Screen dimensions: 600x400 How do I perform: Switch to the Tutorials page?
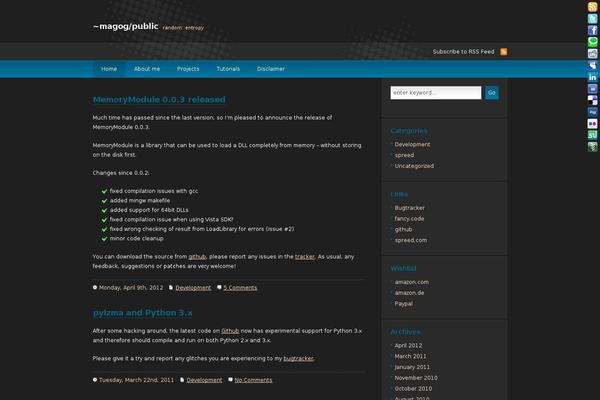(x=228, y=69)
